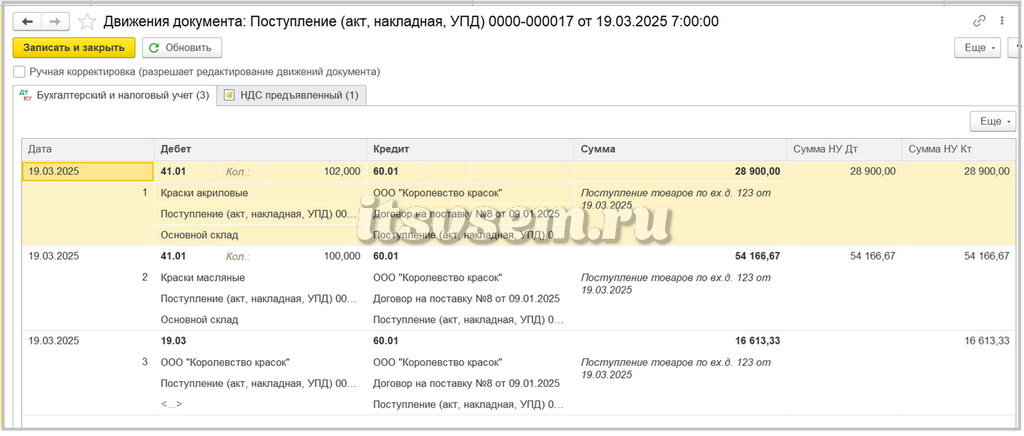
Task: Click Сумма НУ Дт value 54 166,67
Action: tap(872, 256)
